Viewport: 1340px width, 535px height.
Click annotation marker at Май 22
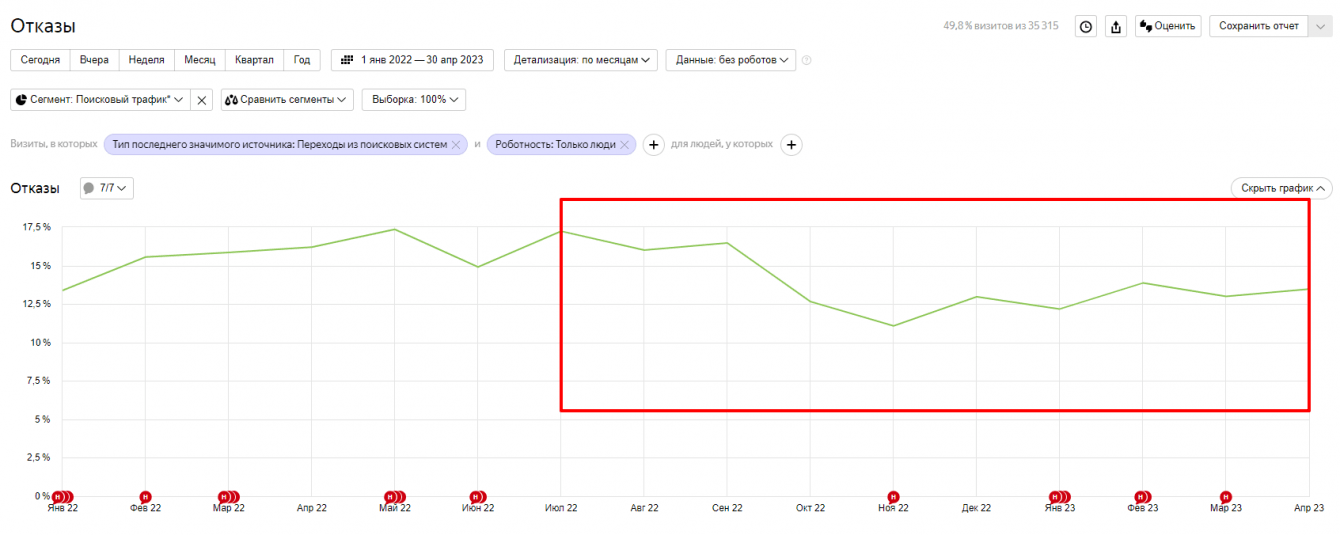394,497
